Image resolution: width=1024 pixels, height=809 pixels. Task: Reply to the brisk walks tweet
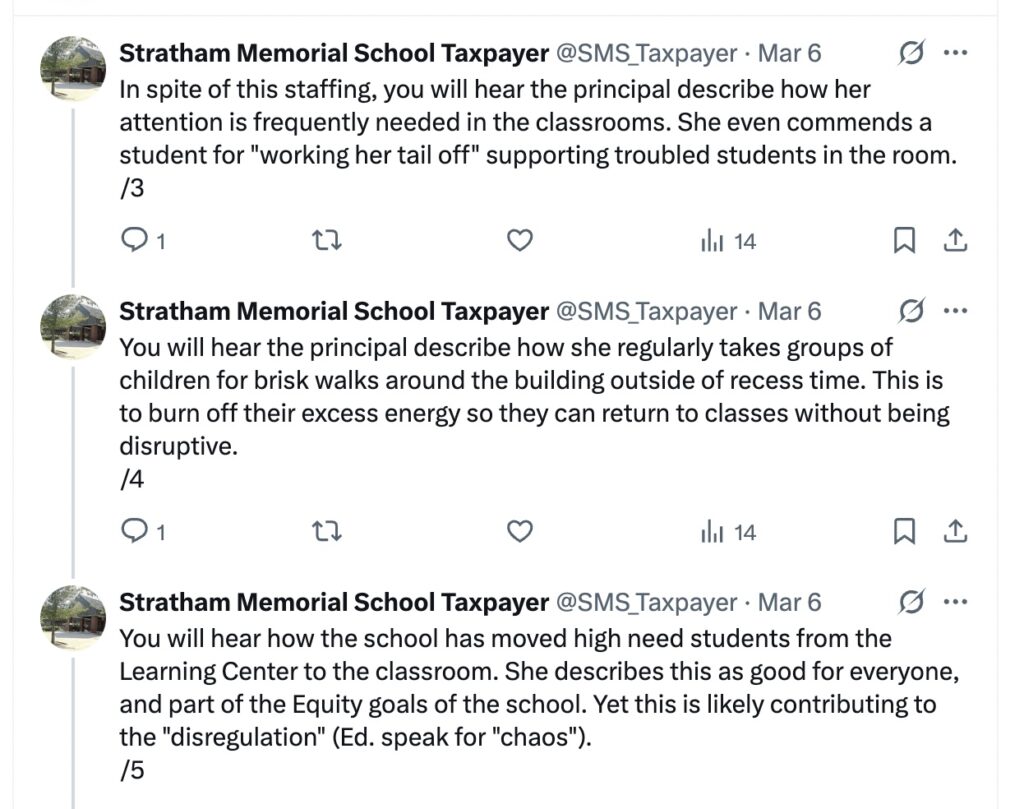135,532
